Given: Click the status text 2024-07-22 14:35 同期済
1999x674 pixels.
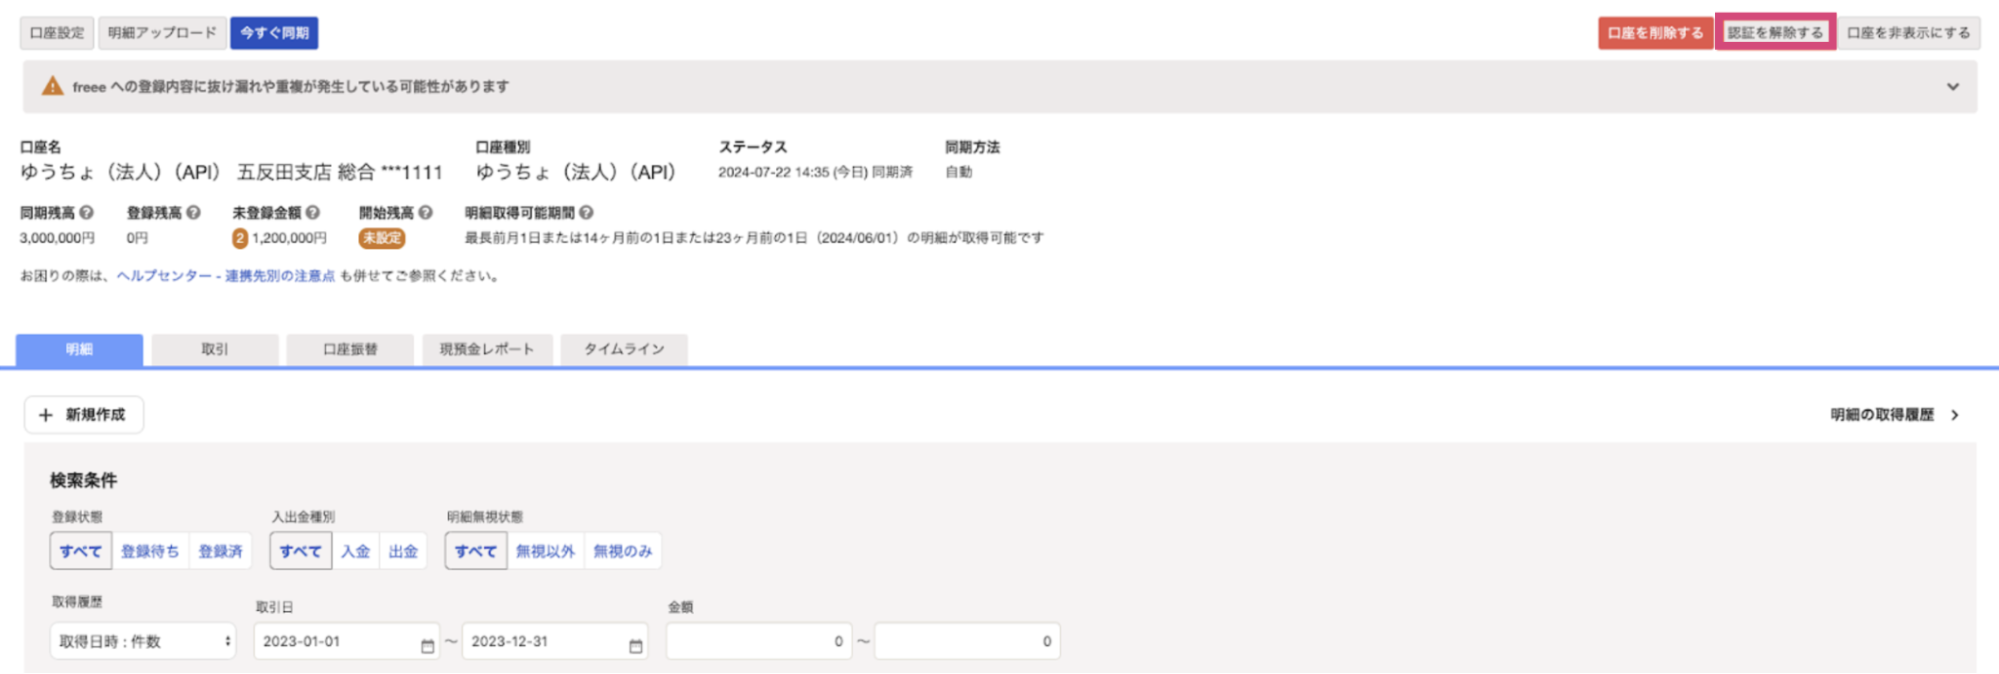Looking at the screenshot, I should 815,172.
